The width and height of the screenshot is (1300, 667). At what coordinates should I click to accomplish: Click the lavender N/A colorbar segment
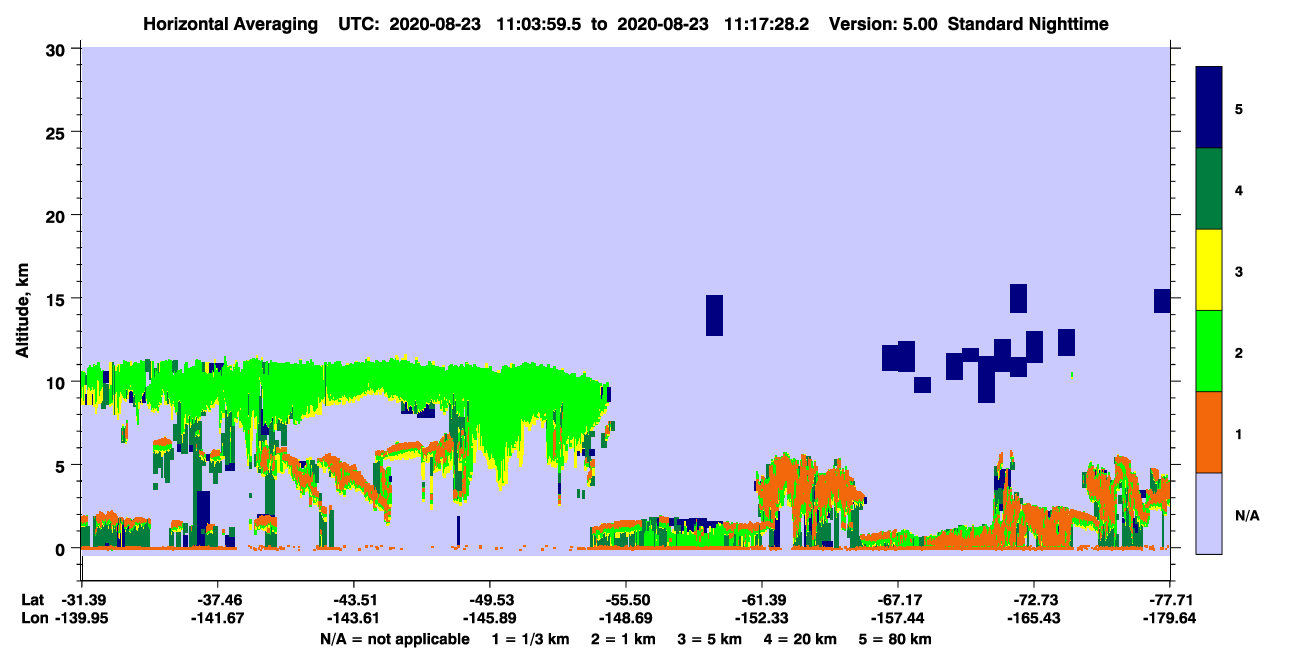click(1209, 513)
